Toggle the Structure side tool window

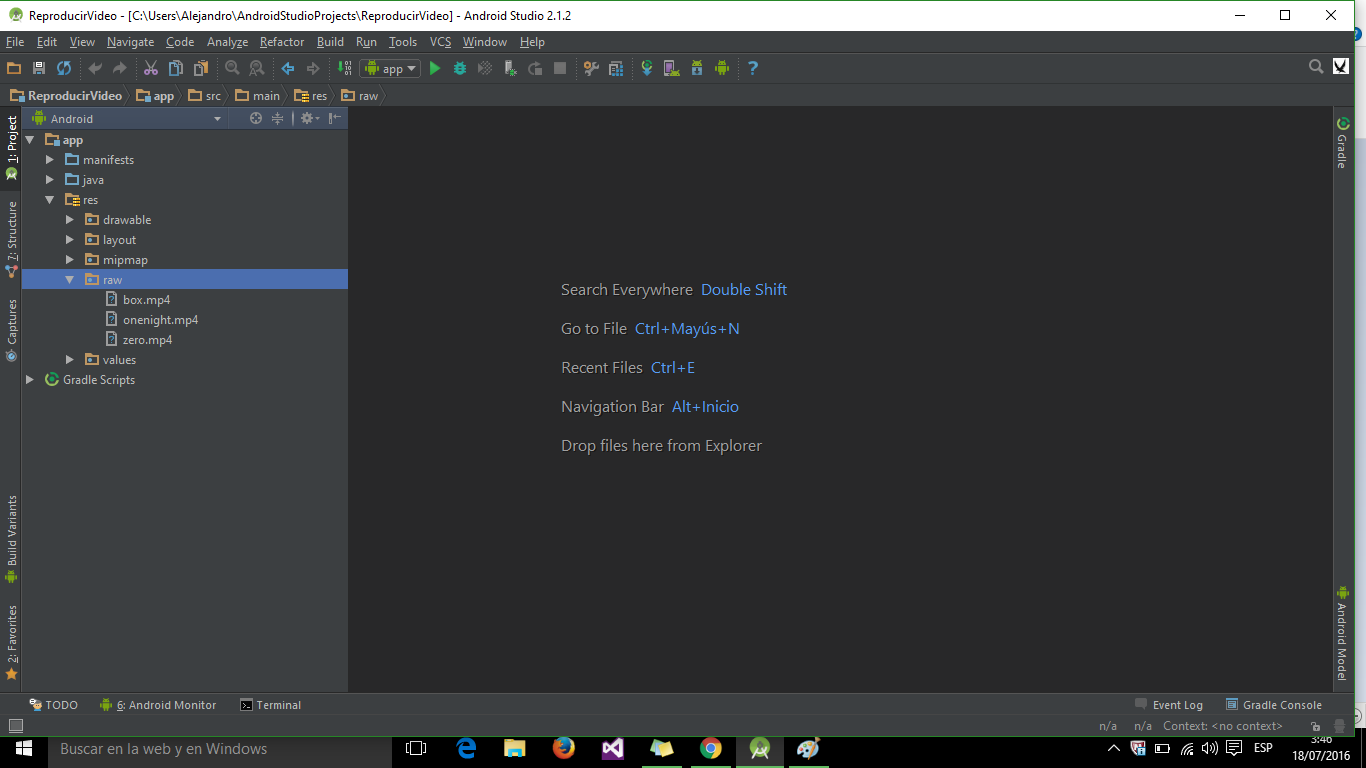point(11,238)
